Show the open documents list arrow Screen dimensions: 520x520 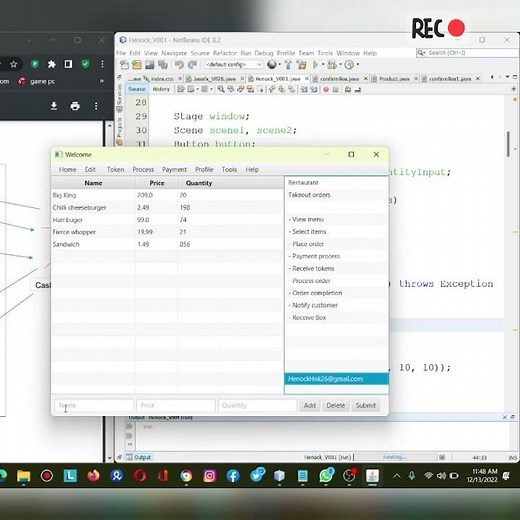point(507,77)
